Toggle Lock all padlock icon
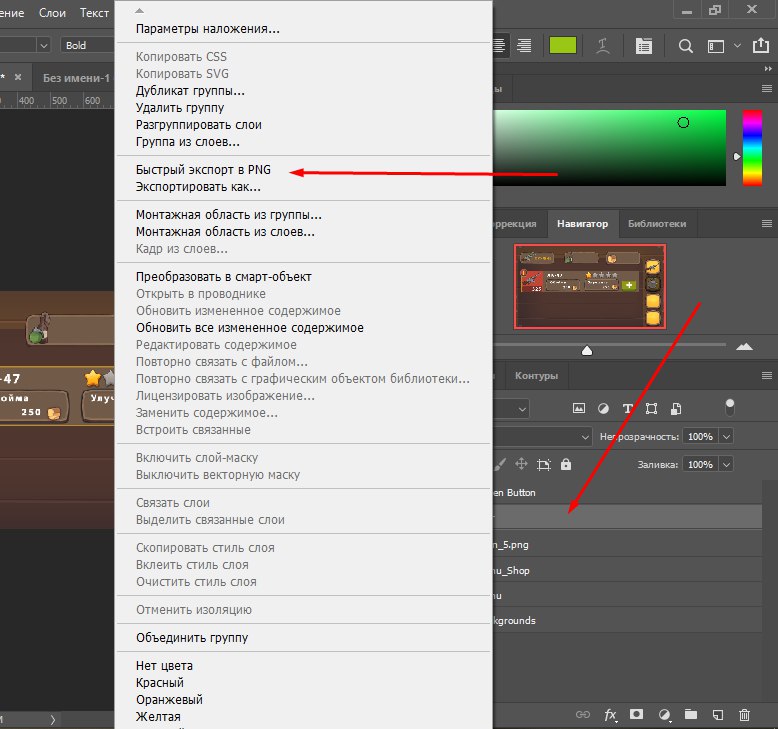The image size is (778, 729). 566,464
